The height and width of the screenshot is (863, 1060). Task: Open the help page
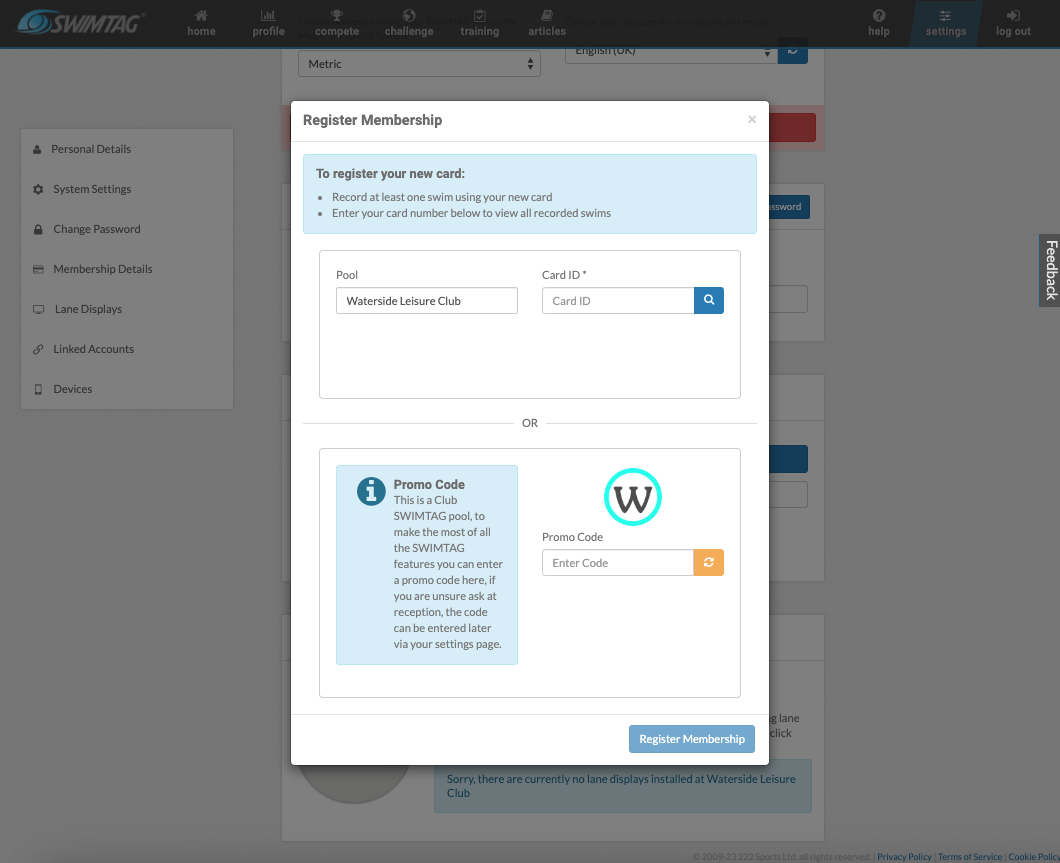click(x=879, y=23)
